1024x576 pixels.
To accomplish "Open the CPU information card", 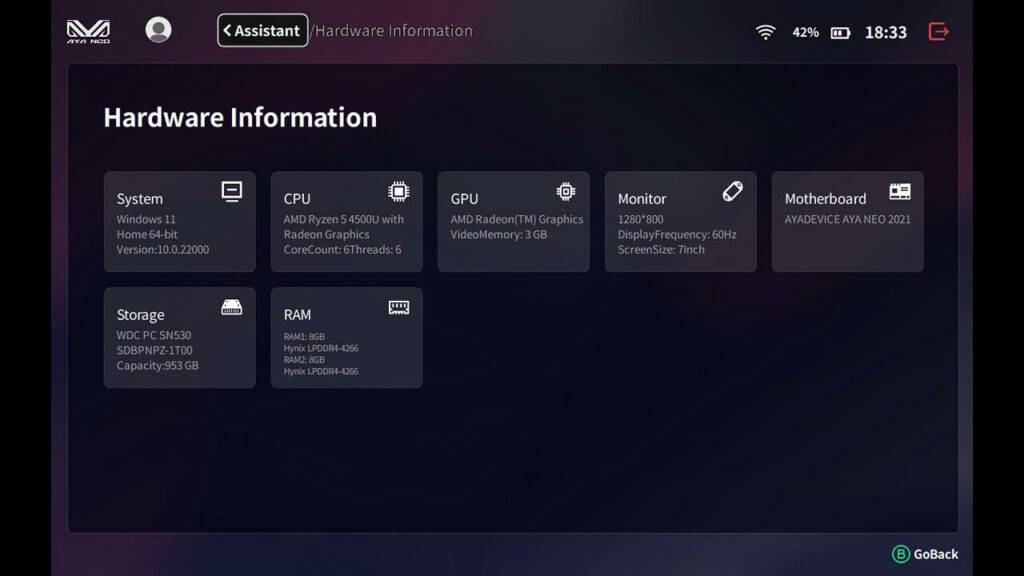I will pyautogui.click(x=347, y=222).
